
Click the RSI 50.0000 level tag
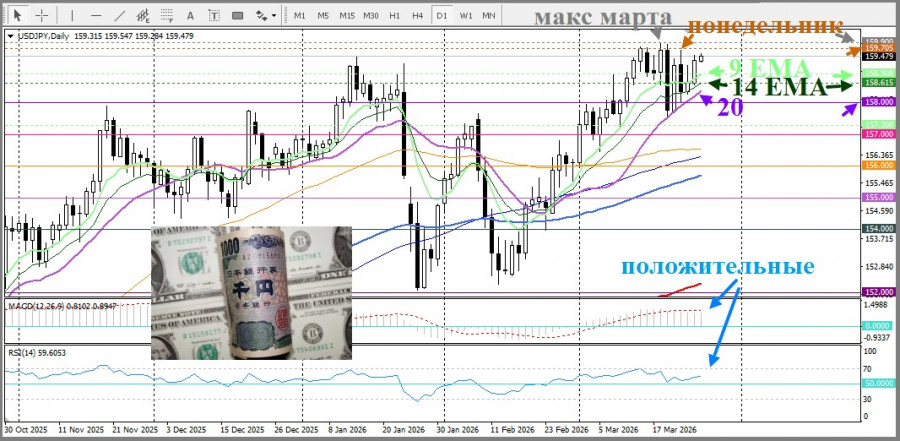(x=878, y=383)
